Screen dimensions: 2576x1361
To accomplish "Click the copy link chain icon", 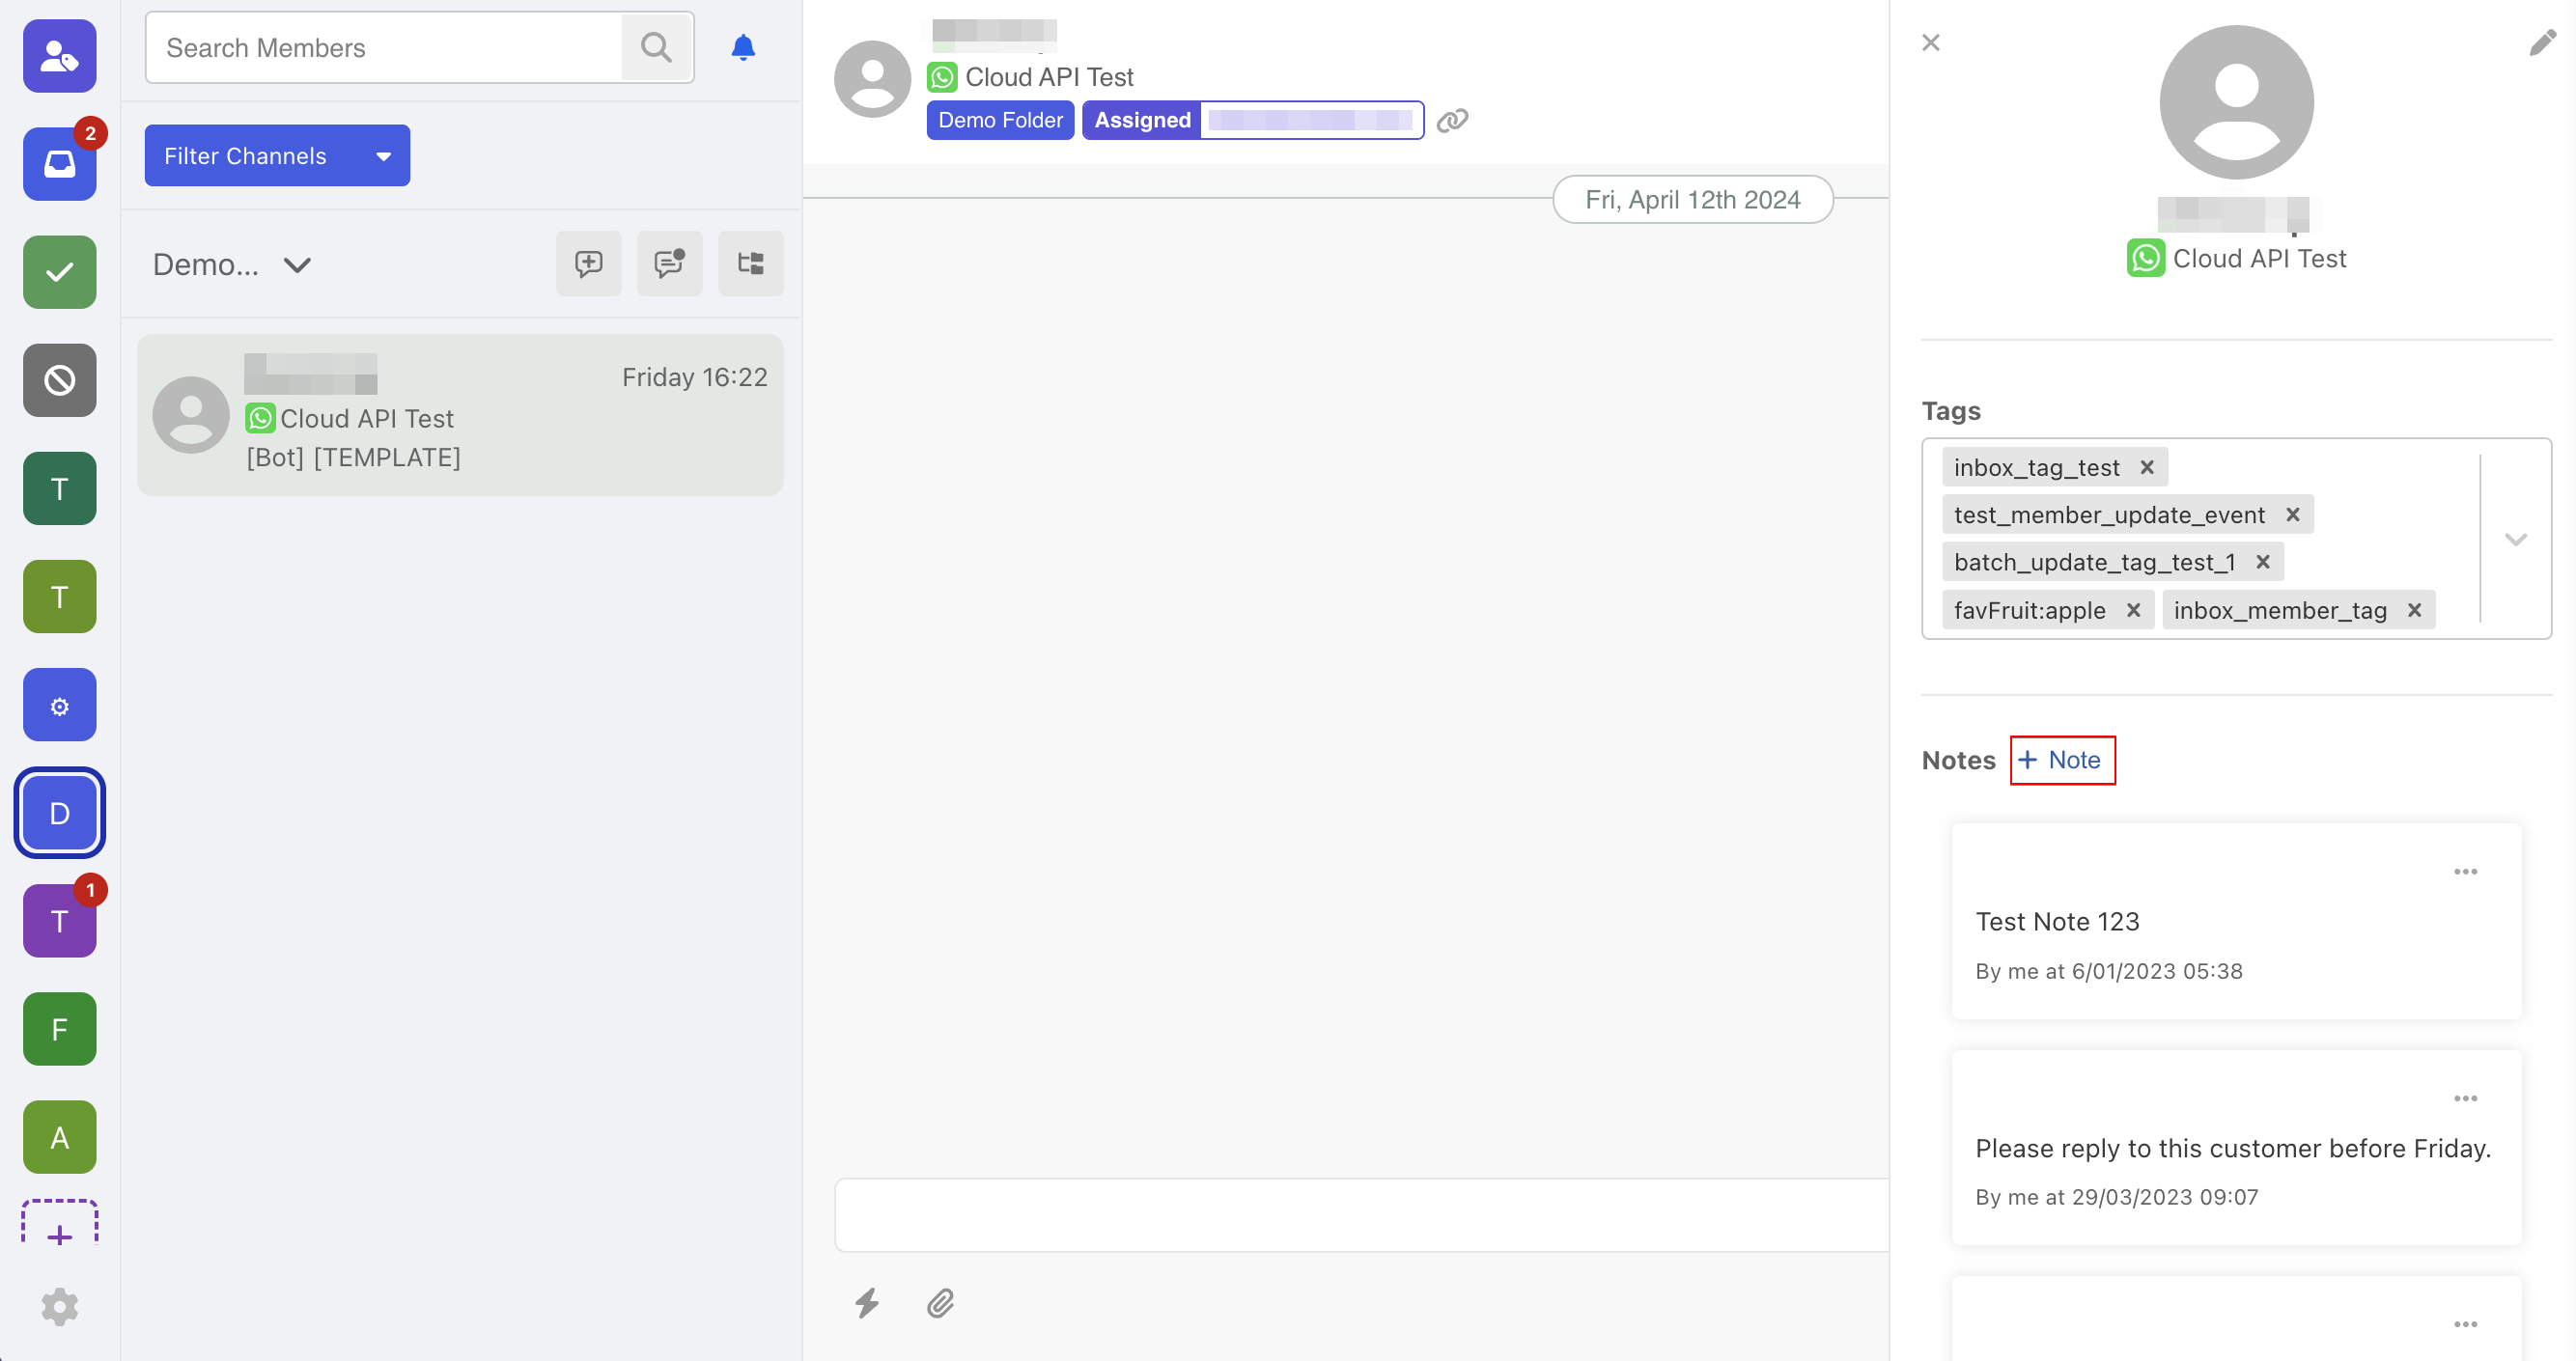I will click(1452, 120).
